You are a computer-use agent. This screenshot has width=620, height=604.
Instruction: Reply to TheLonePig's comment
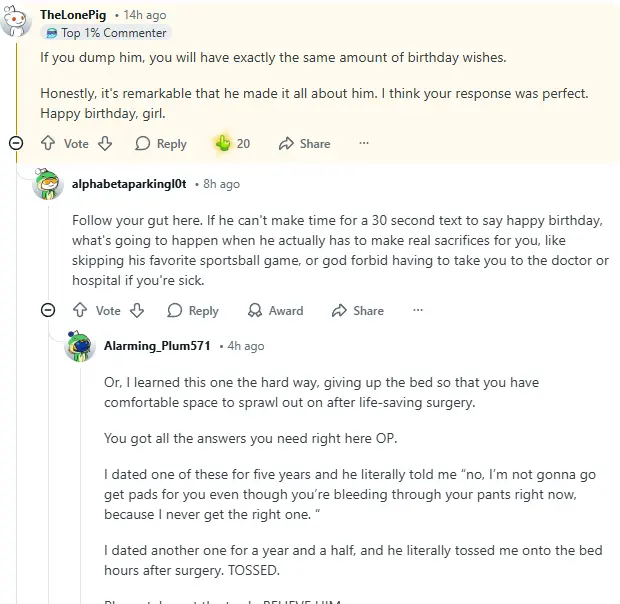coord(160,144)
